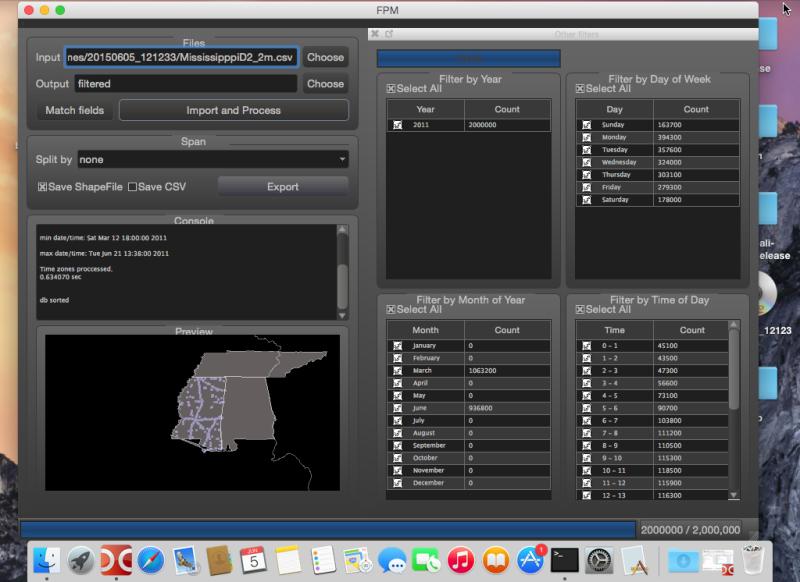Click the 2000000 / 2,000,000 progress counter
This screenshot has height=582, width=800.
pos(690,530)
